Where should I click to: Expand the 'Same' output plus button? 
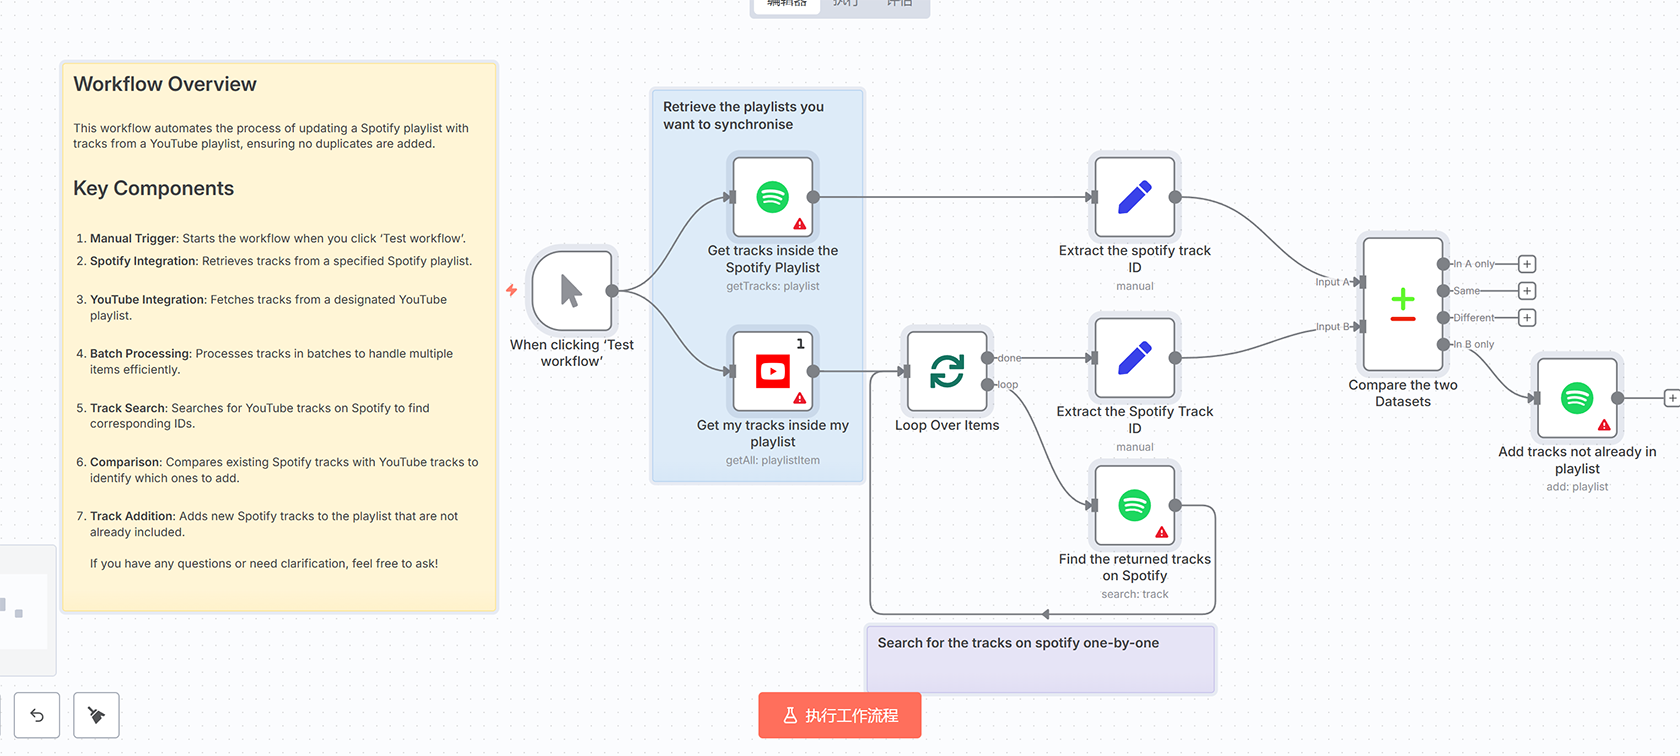[1527, 291]
